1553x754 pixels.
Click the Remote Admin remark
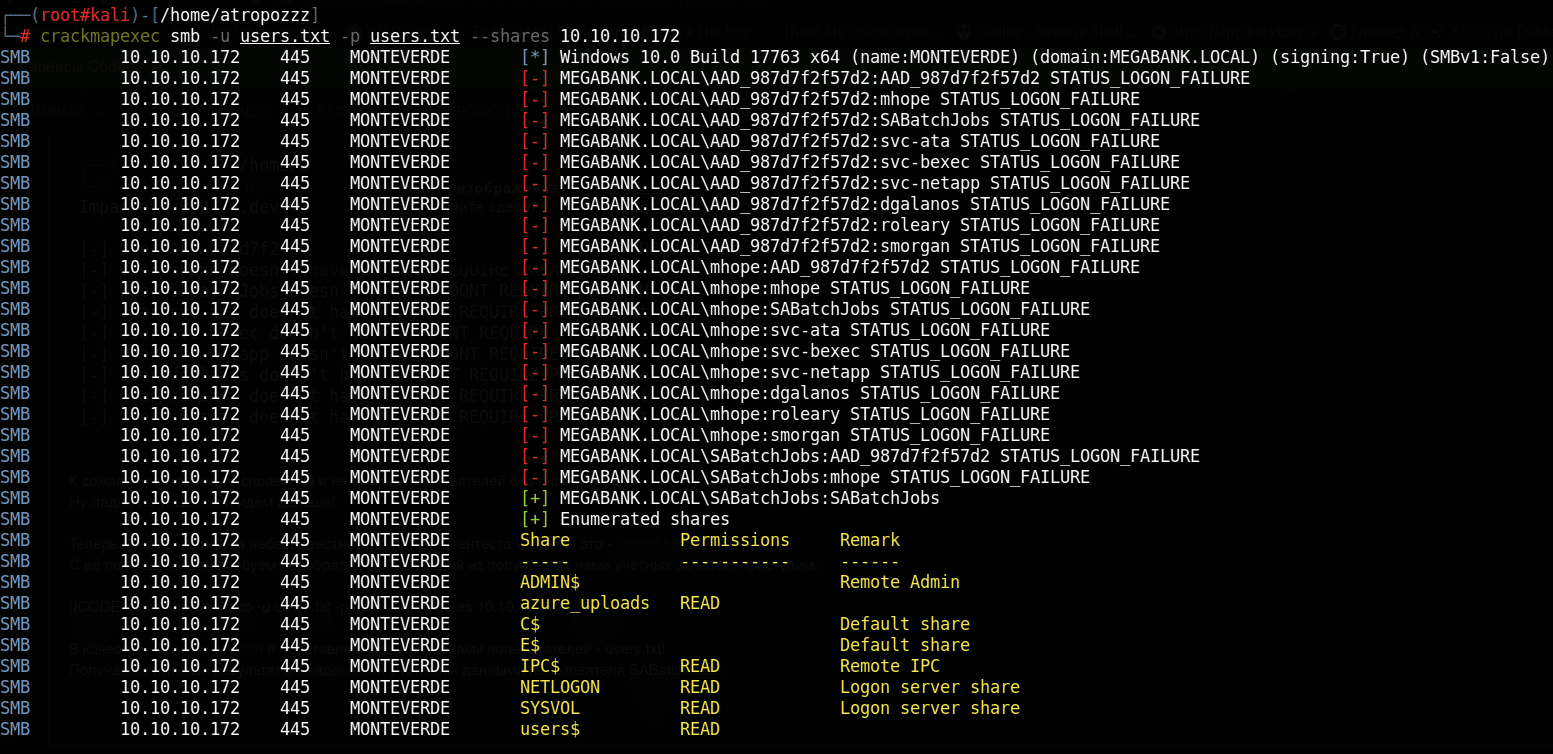tap(900, 582)
